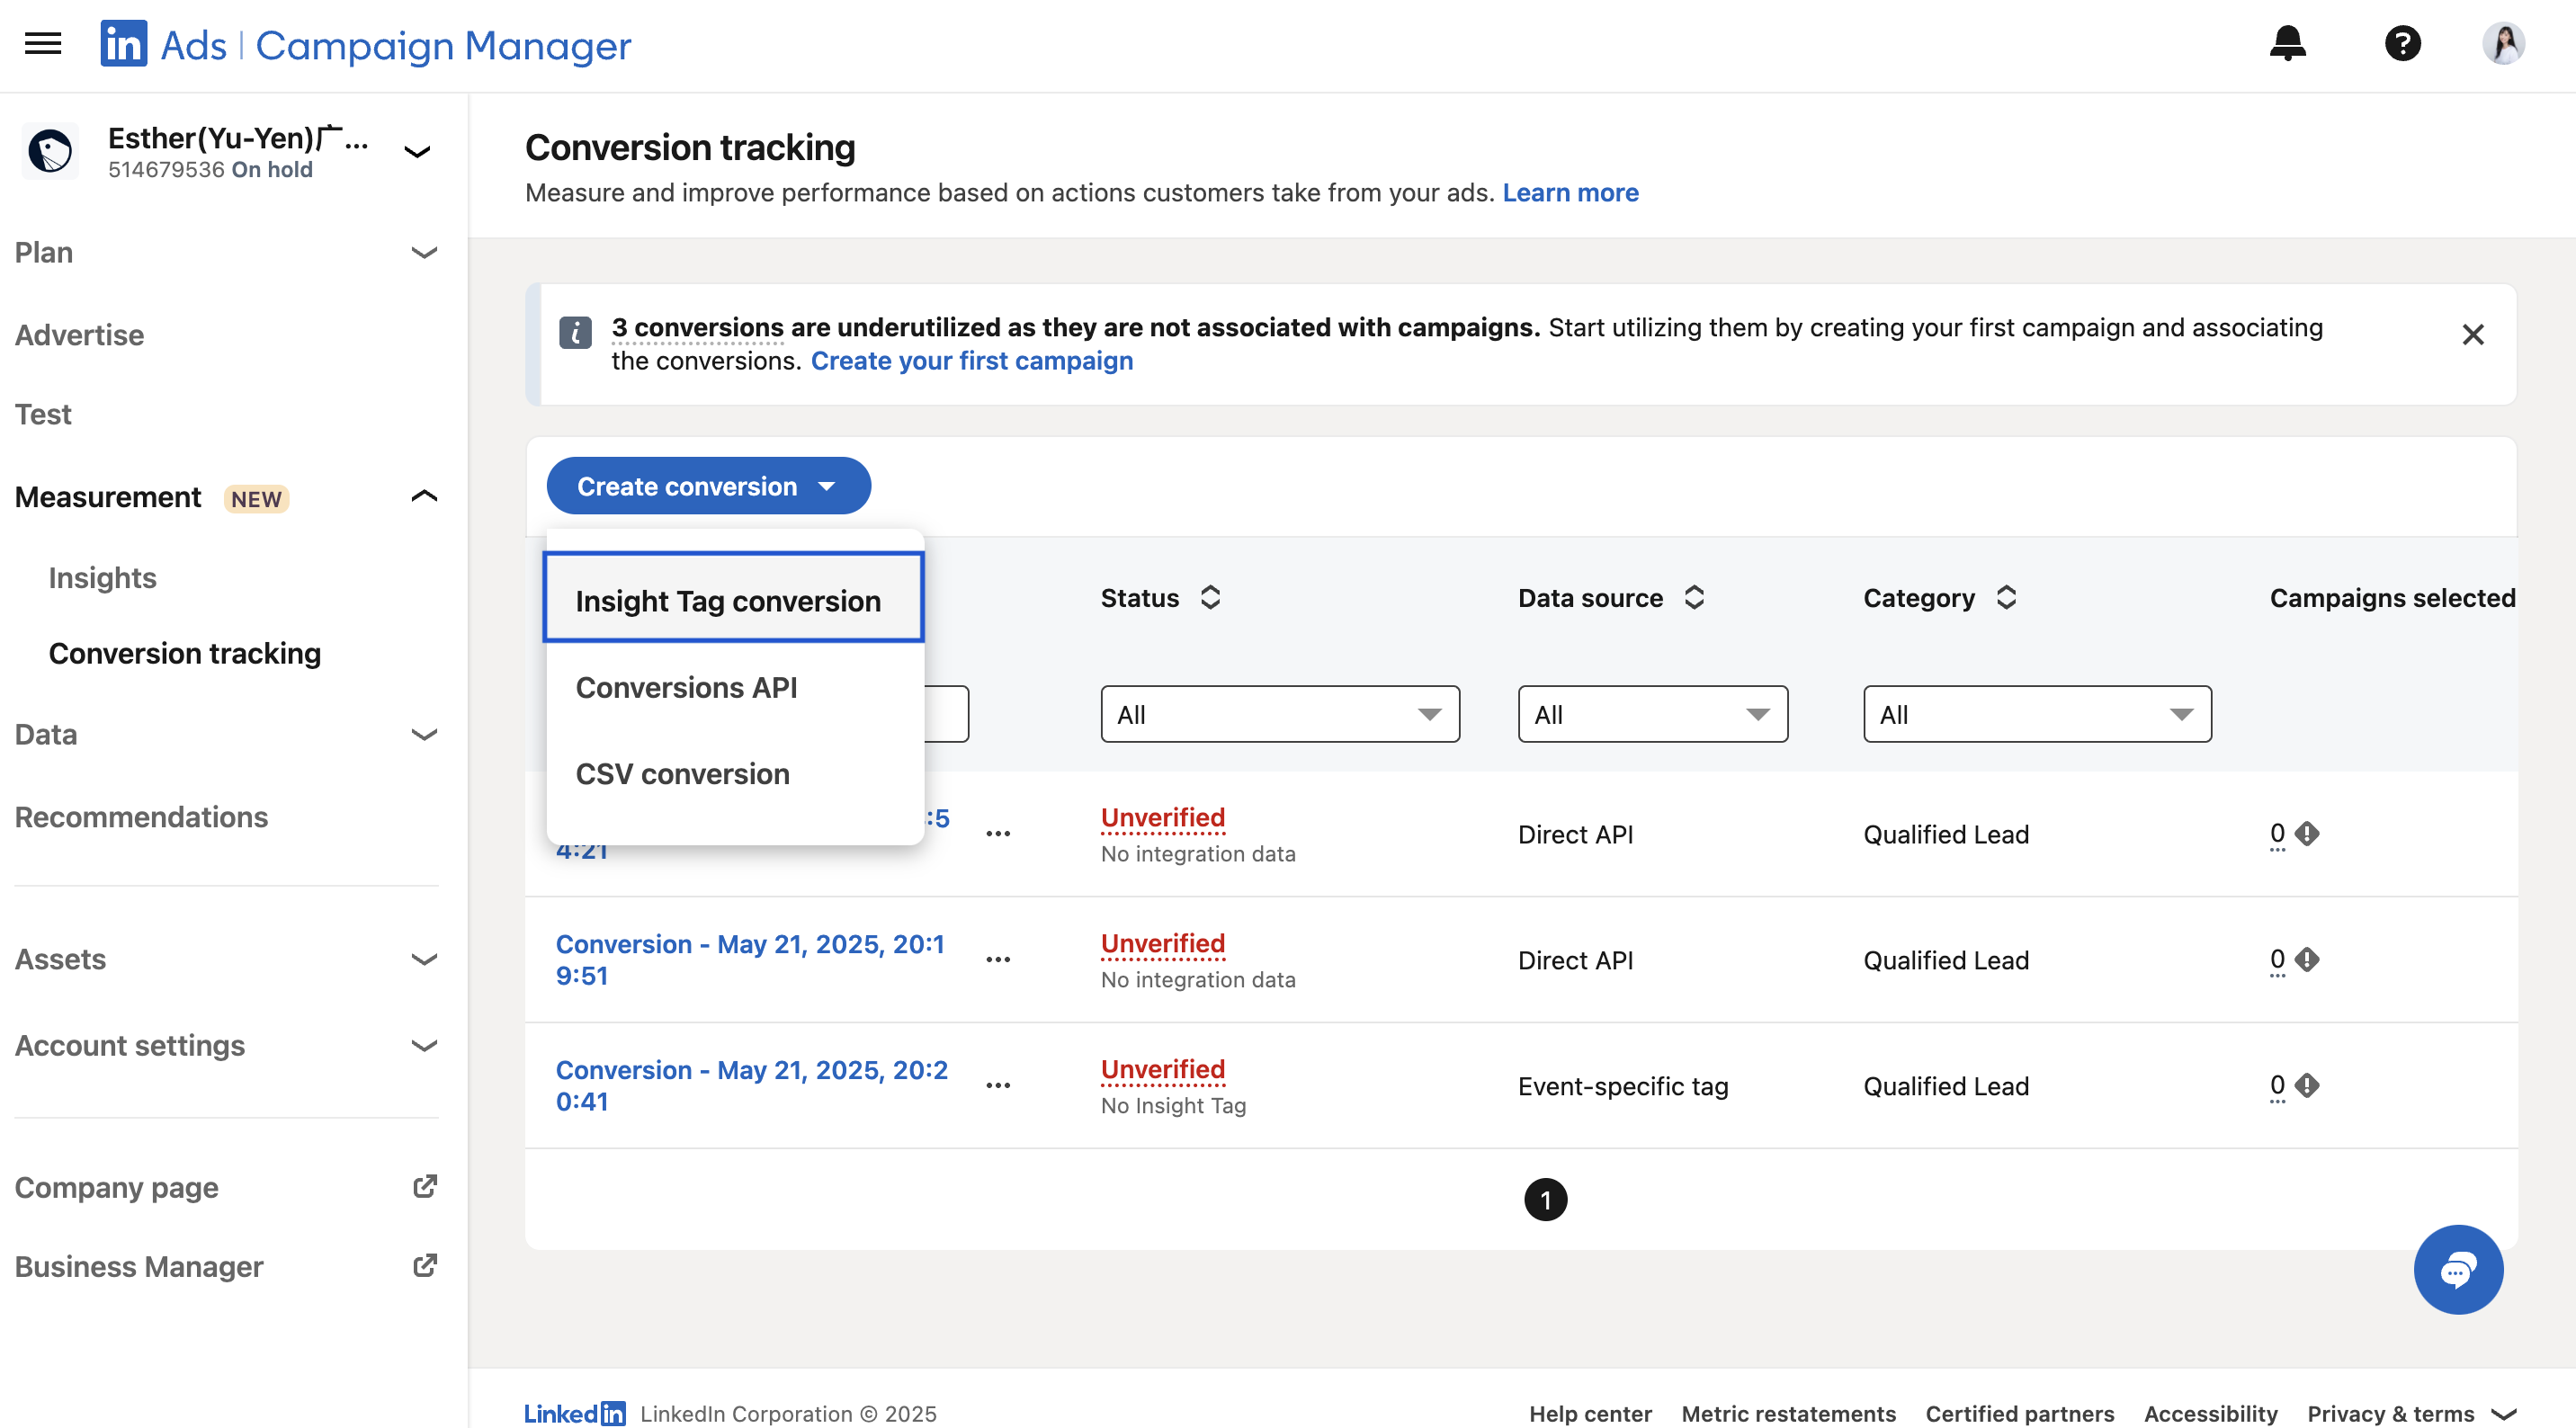
Task: Click campaigns count 0 in the Event-specific tag row
Action: point(2277,1085)
